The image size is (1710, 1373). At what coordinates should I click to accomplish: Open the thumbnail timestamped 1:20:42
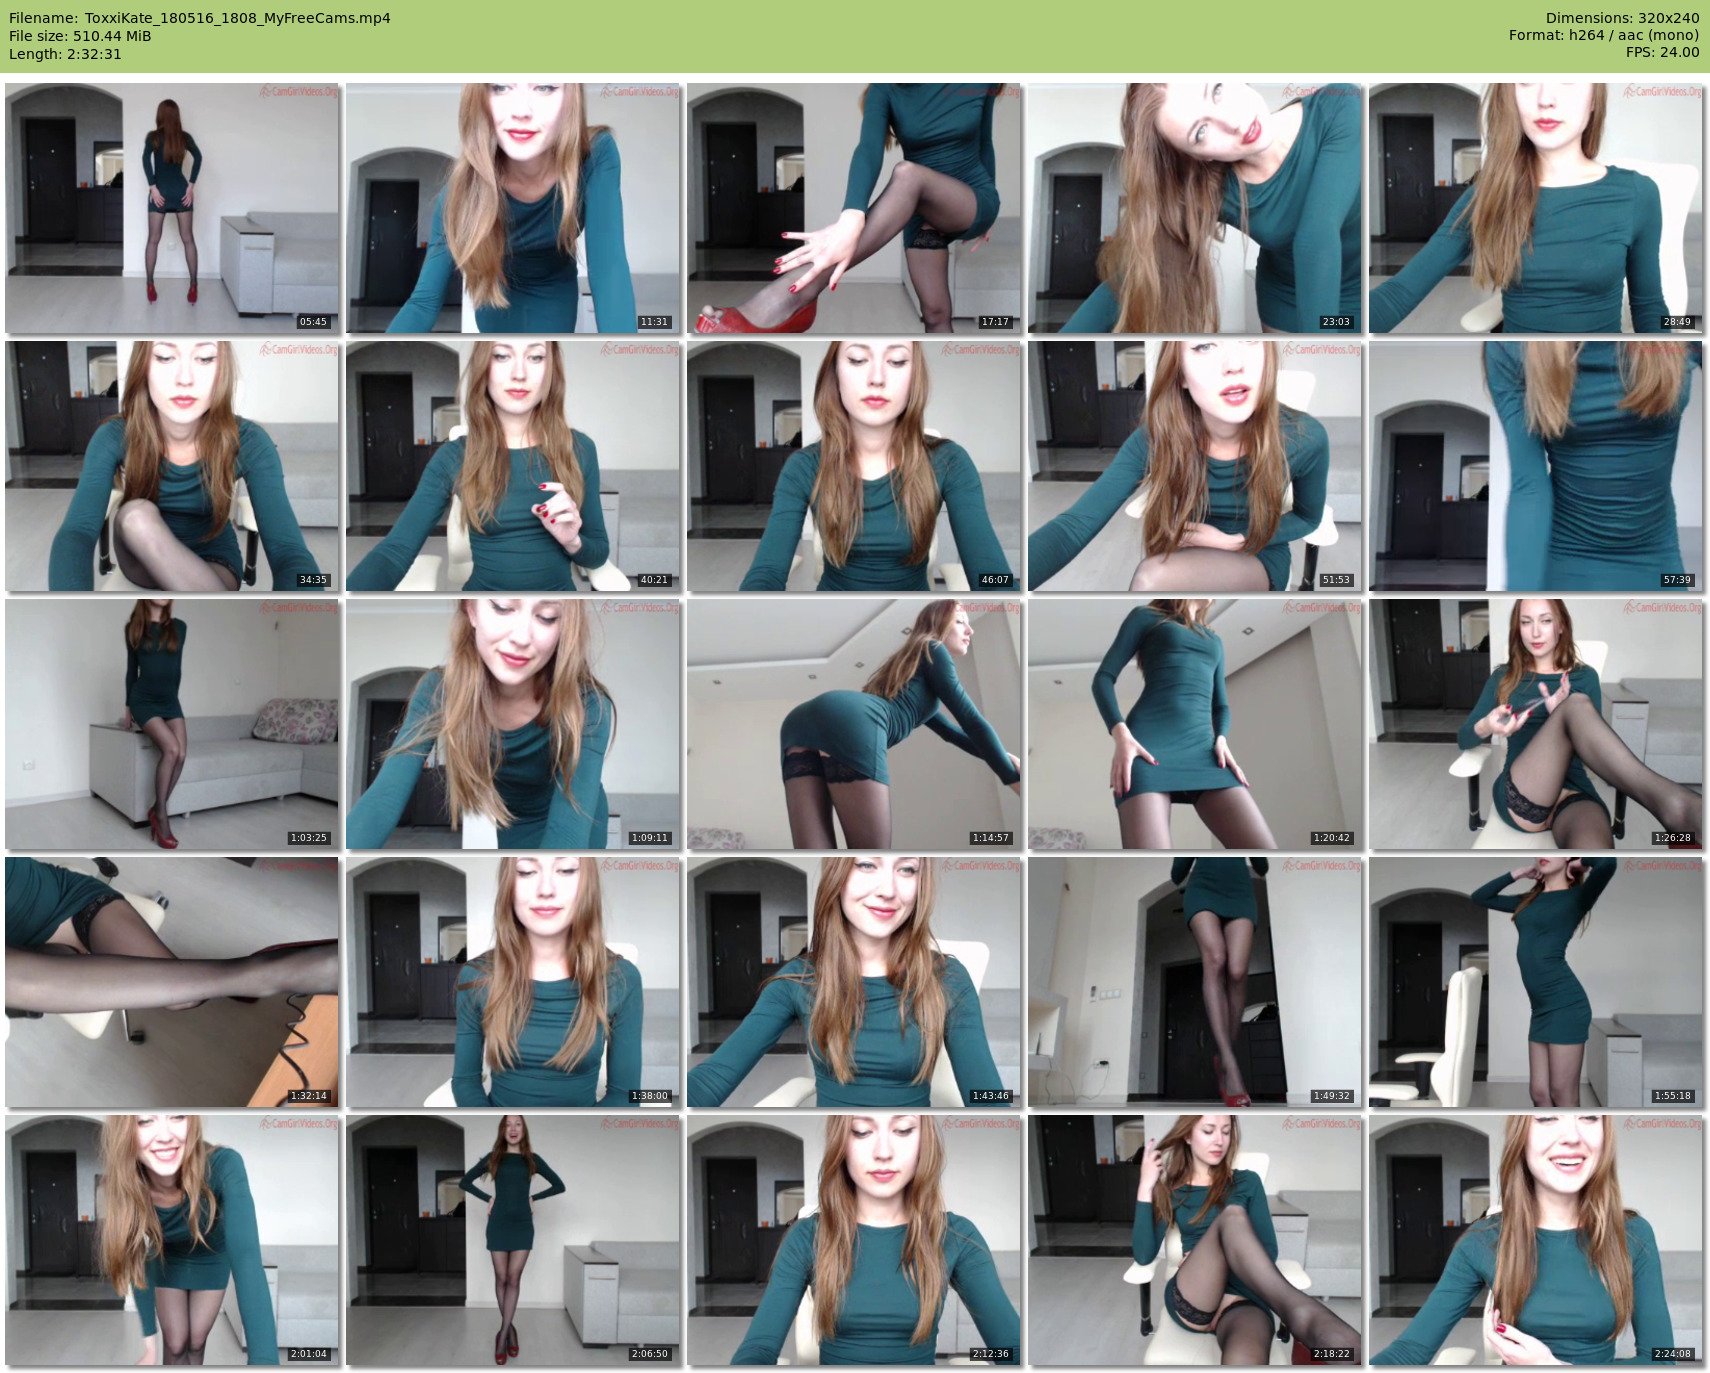point(1195,724)
